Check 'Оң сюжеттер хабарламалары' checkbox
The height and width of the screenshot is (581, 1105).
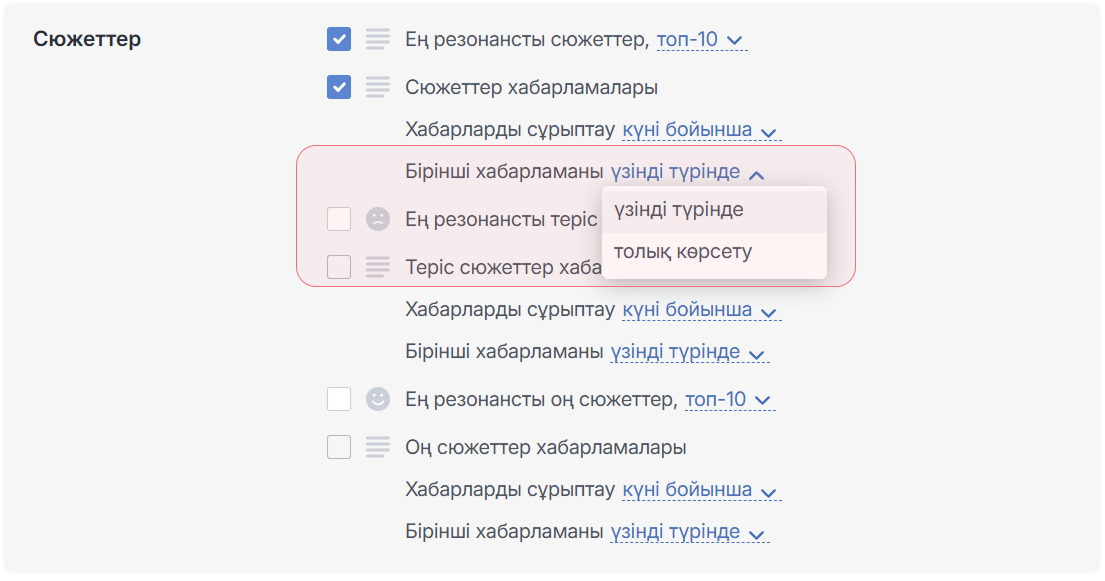pyautogui.click(x=339, y=447)
